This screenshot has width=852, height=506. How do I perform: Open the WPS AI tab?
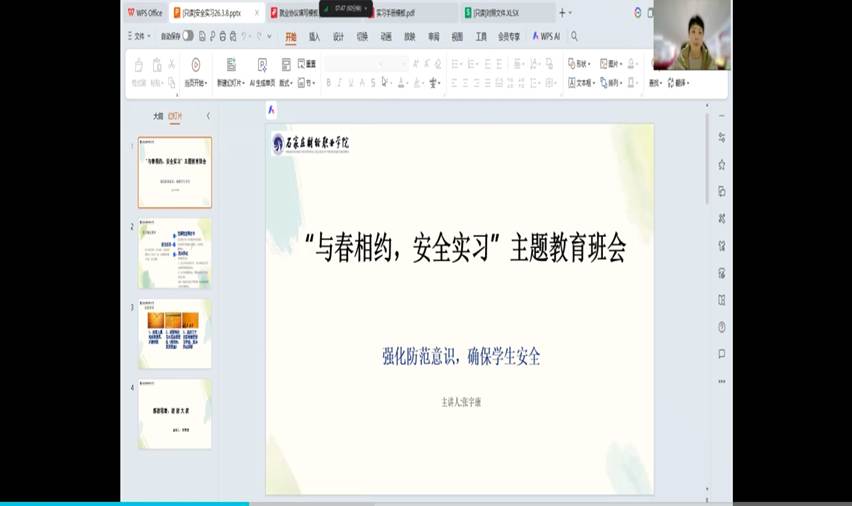pyautogui.click(x=546, y=36)
